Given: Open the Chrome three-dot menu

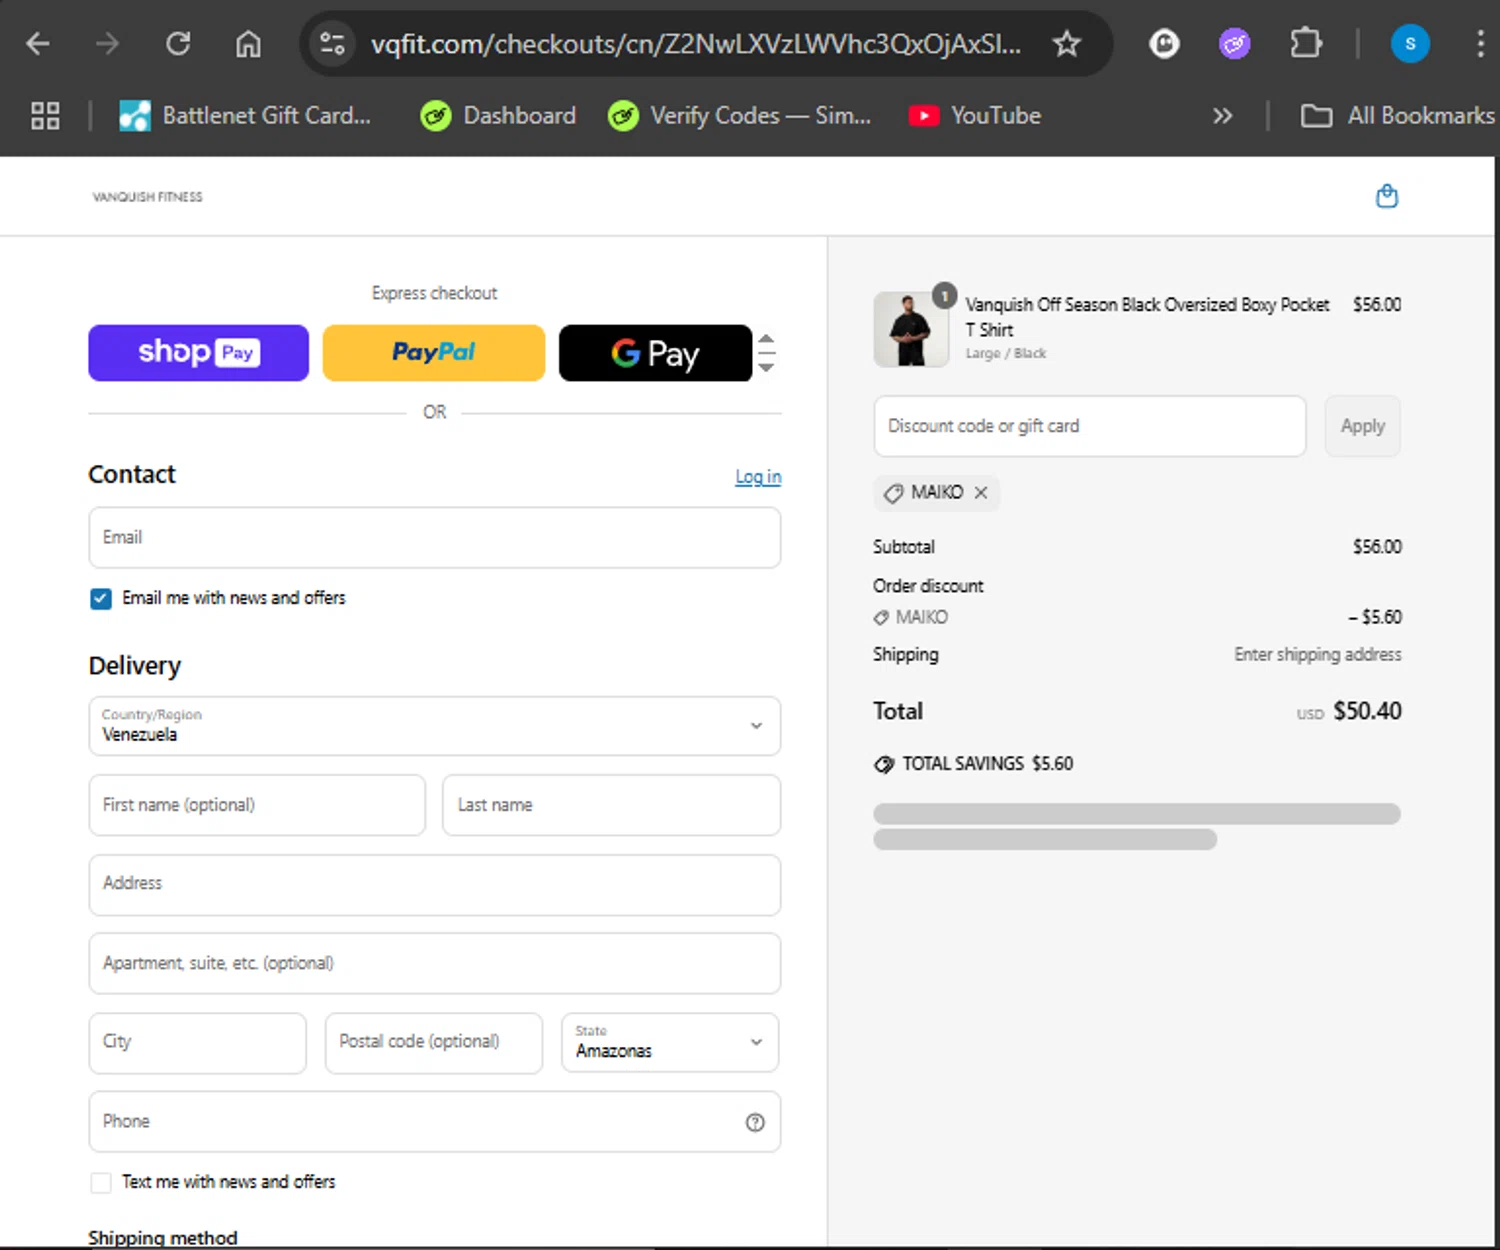Looking at the screenshot, I should (x=1480, y=44).
